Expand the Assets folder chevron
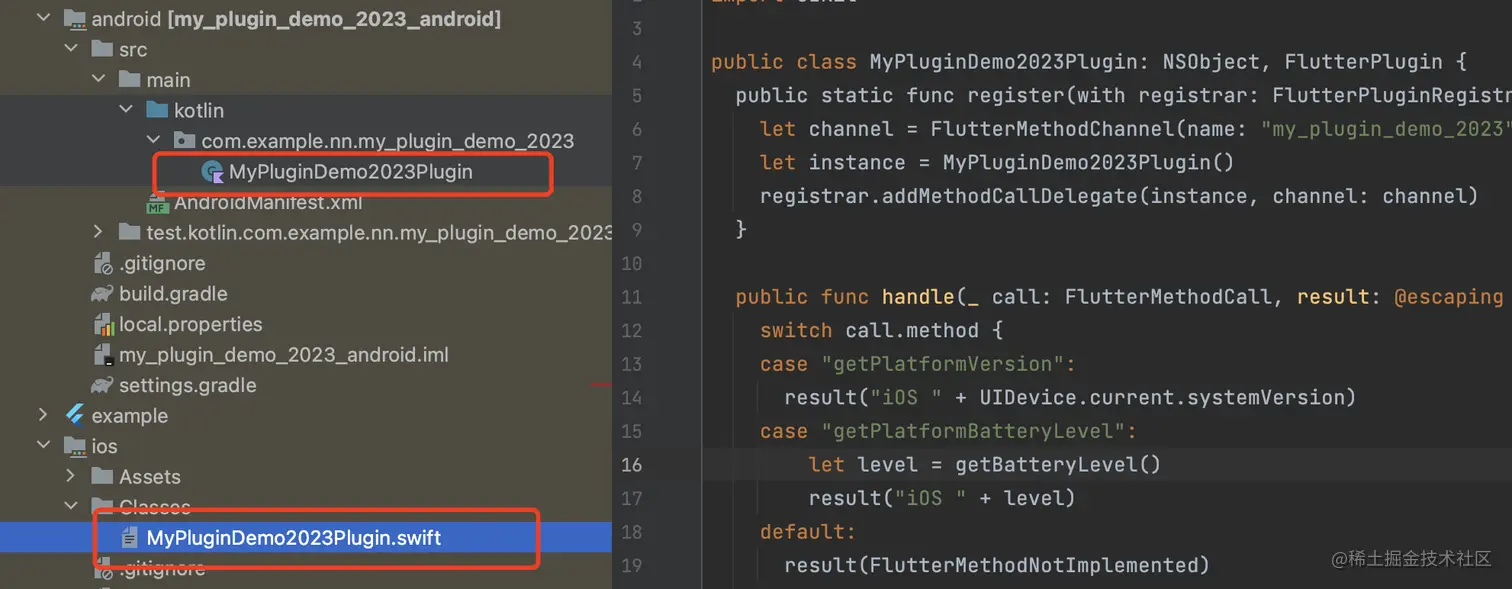 70,476
